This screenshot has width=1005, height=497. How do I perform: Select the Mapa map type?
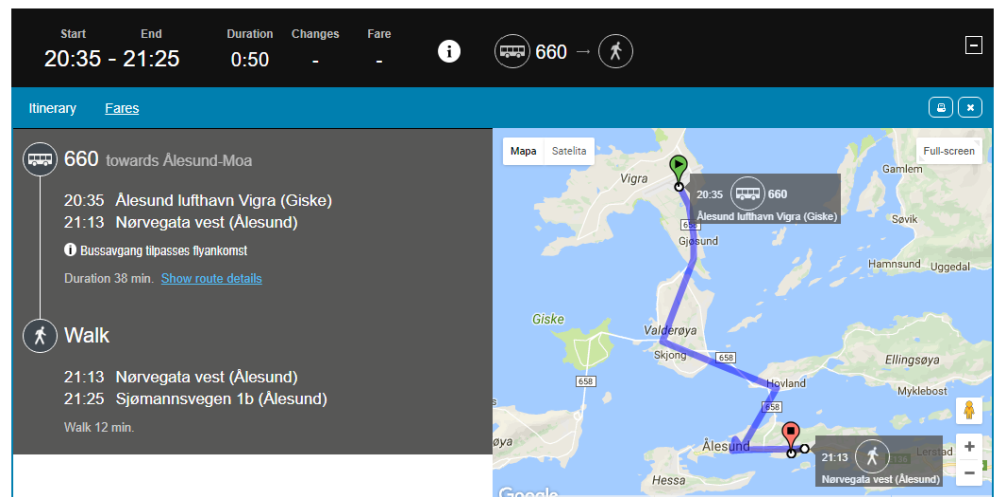click(524, 151)
